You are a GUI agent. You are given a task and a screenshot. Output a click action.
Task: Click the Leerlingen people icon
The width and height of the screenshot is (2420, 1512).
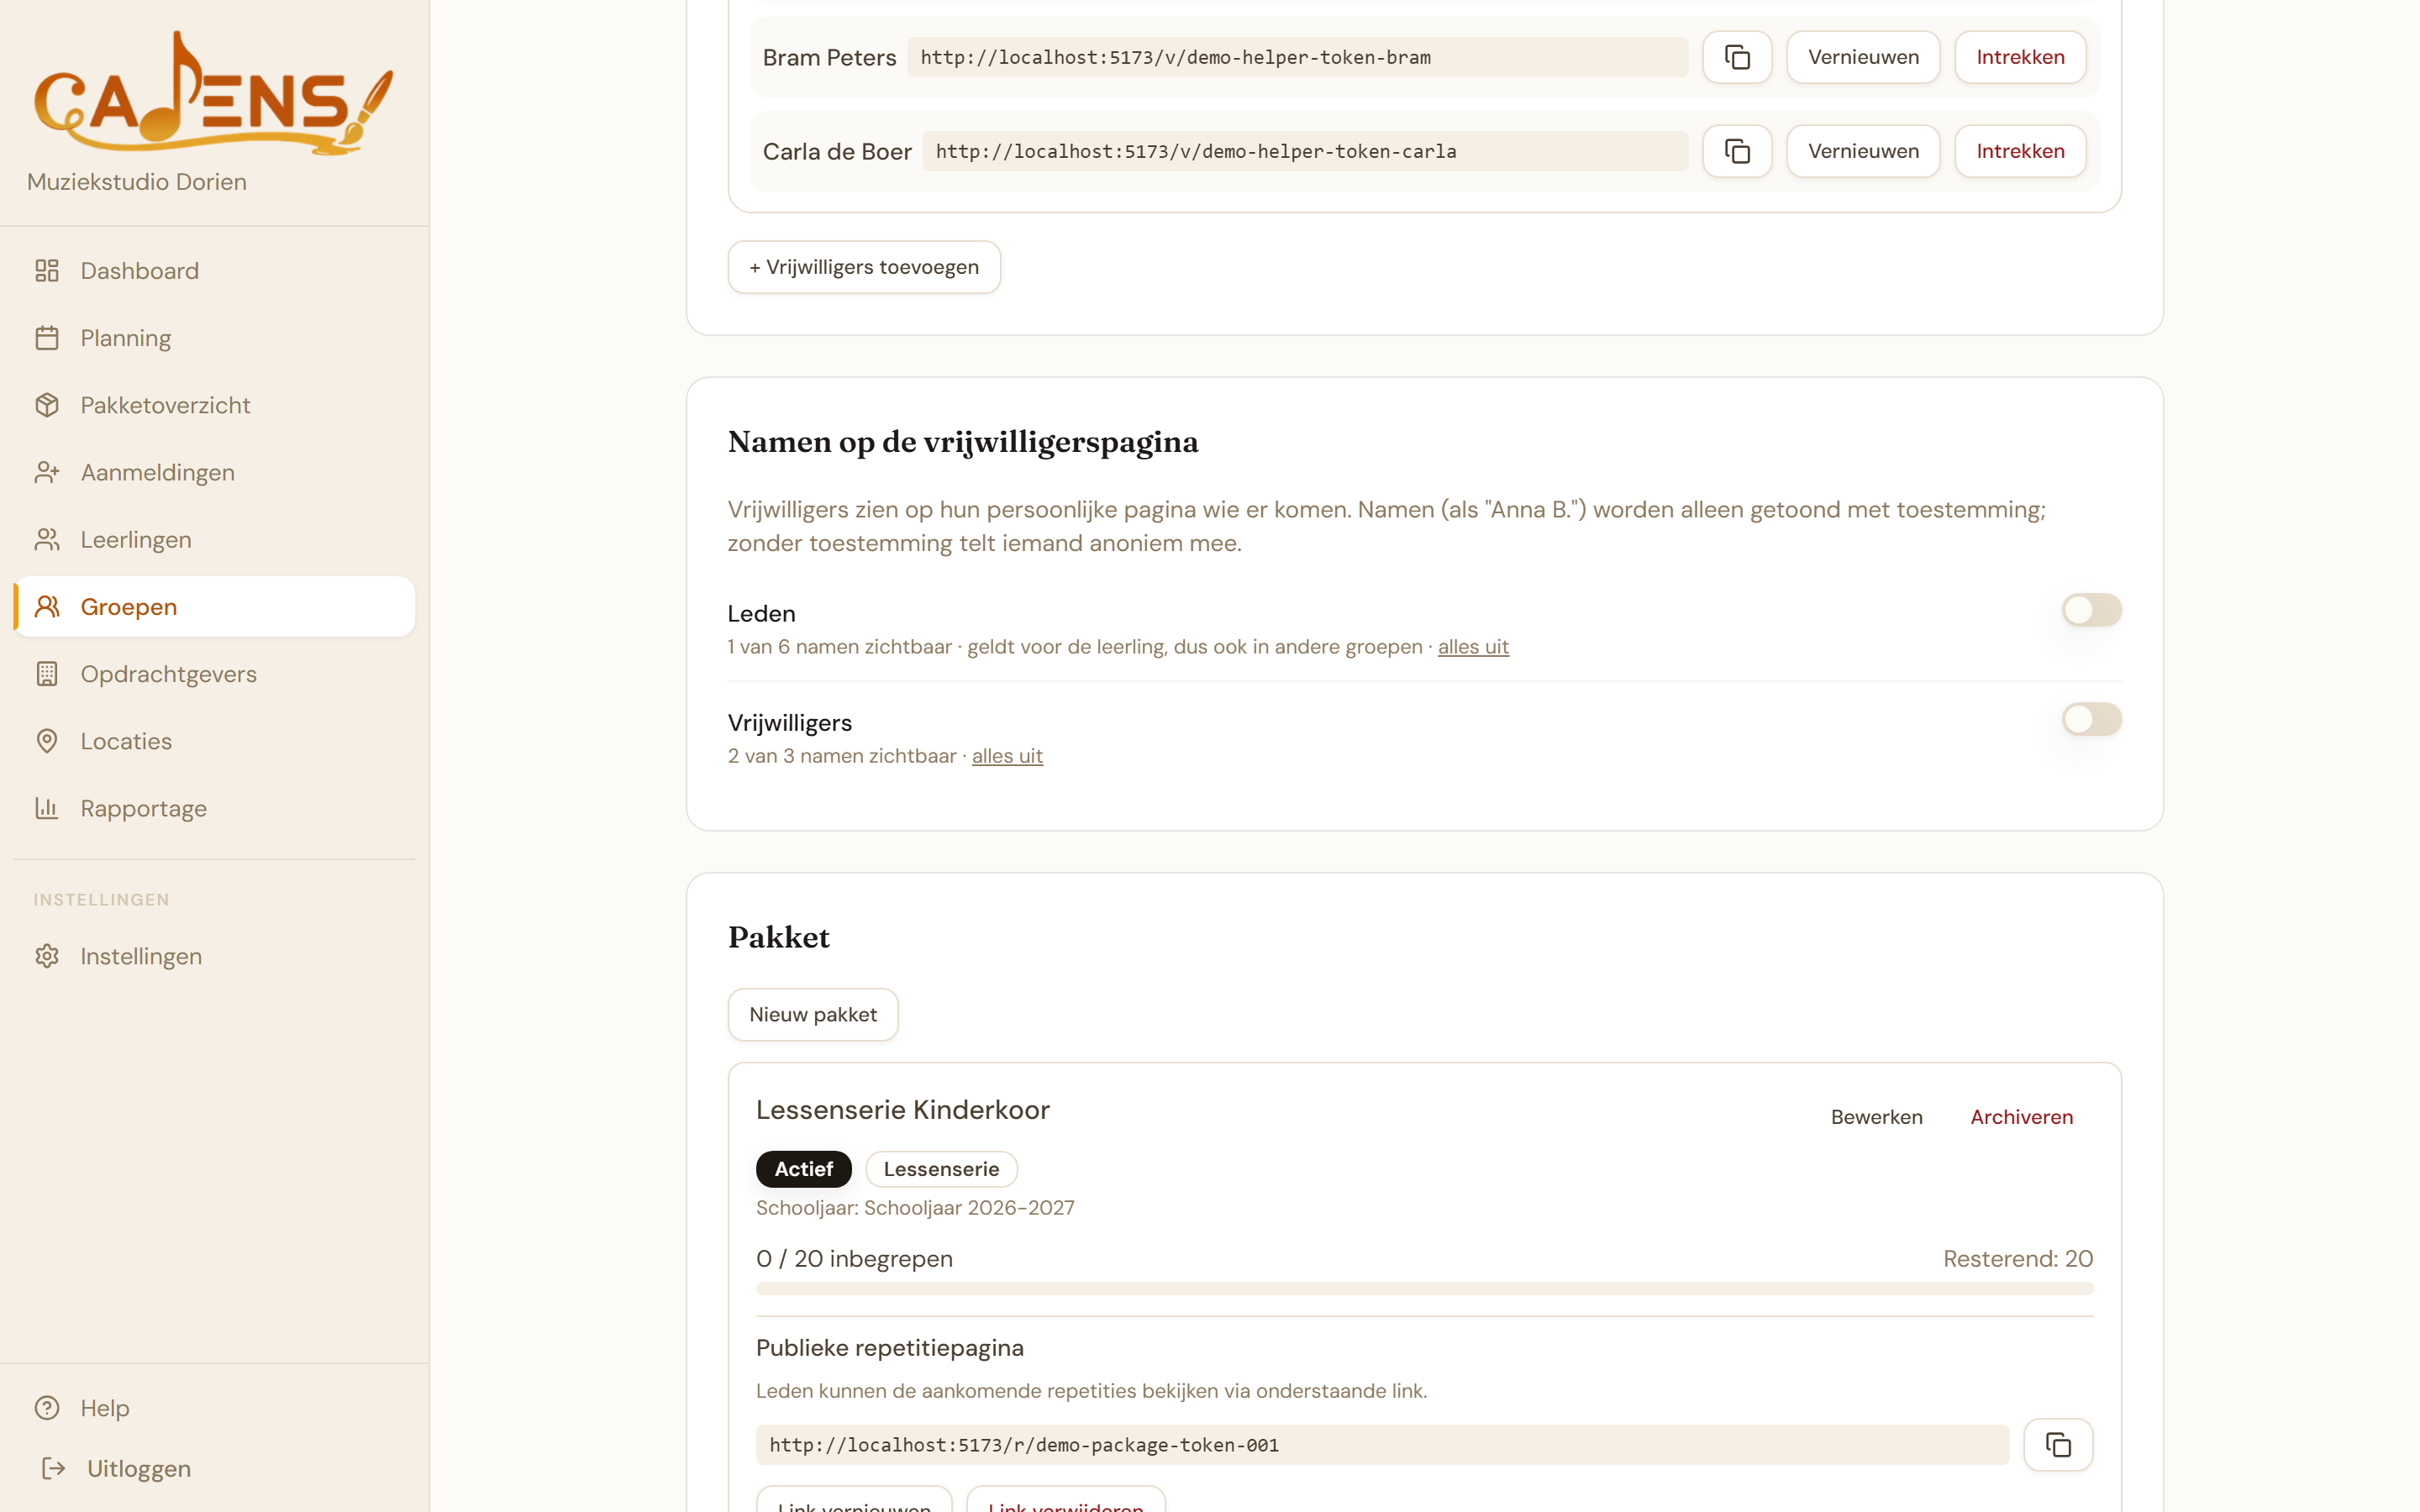(x=47, y=539)
